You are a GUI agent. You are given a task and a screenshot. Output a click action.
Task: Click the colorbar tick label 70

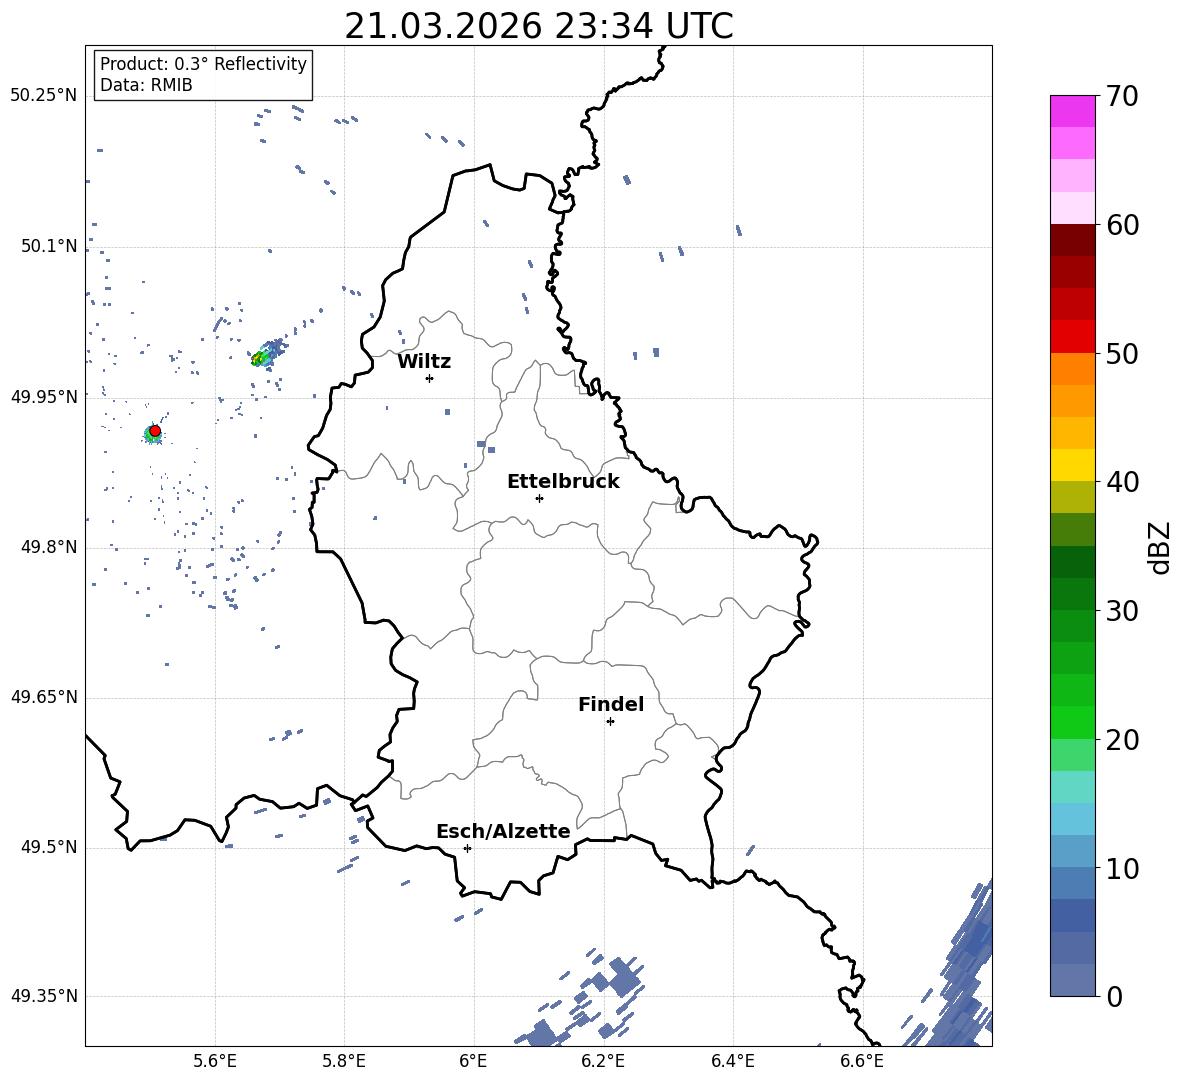click(x=1123, y=97)
